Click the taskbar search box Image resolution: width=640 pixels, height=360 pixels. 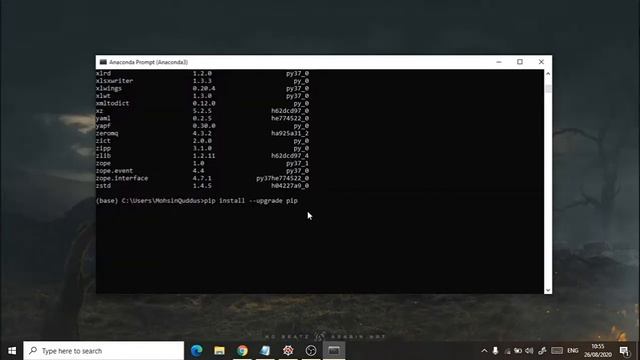point(104,351)
